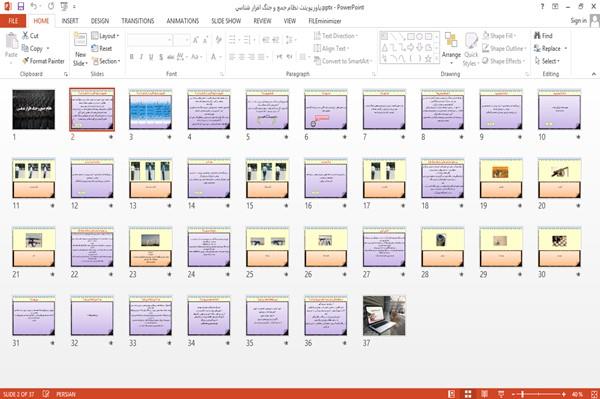
Task: Click fit slide to window icon
Action: (594, 394)
